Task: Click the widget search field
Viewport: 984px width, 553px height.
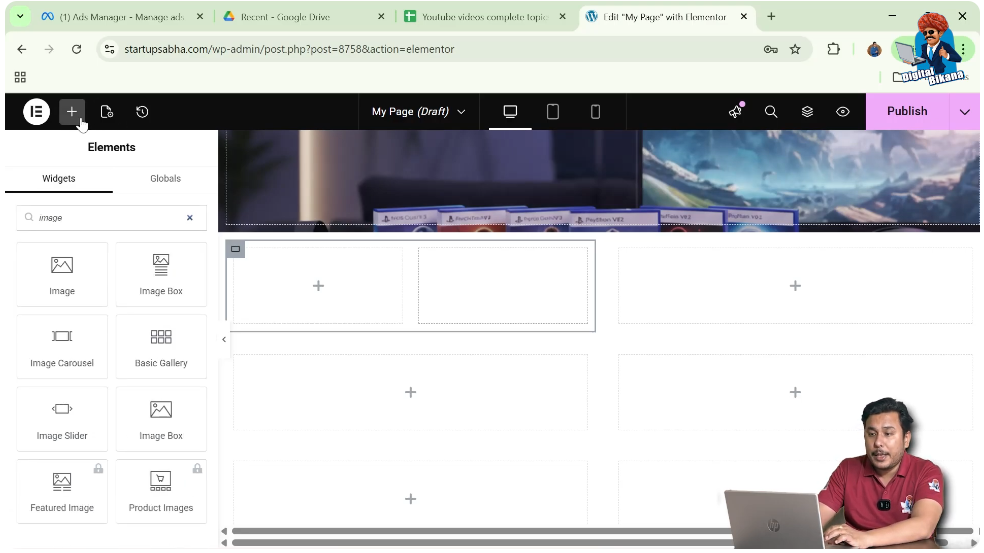Action: [x=110, y=218]
